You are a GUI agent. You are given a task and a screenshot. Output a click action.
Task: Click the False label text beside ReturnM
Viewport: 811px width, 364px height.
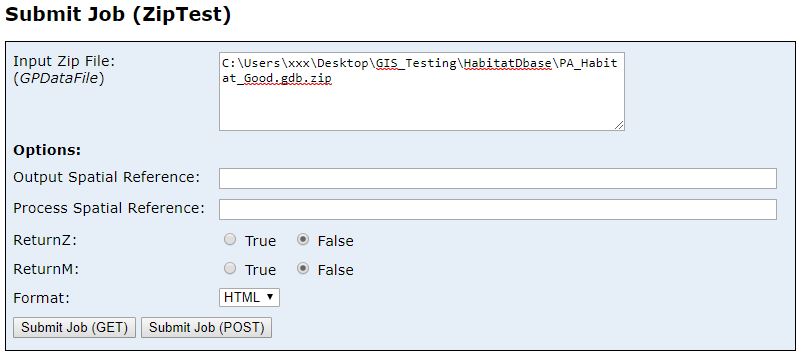click(335, 270)
